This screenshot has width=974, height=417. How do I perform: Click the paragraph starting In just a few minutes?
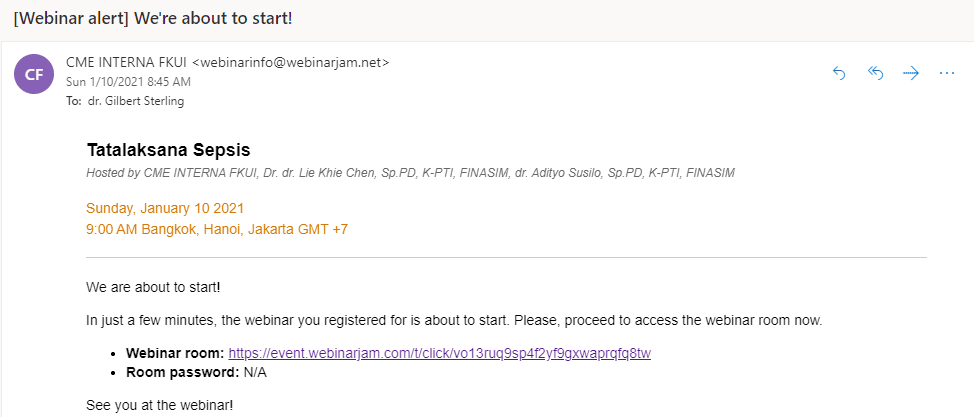454,321
